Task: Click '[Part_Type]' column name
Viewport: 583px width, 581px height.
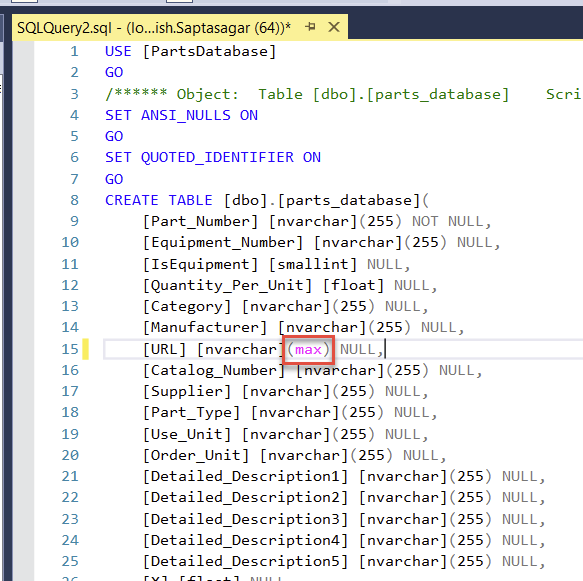Action: click(191, 413)
